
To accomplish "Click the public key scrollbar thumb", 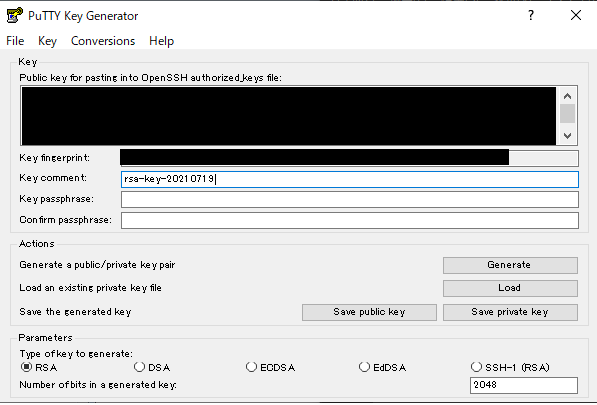I will coord(567,113).
